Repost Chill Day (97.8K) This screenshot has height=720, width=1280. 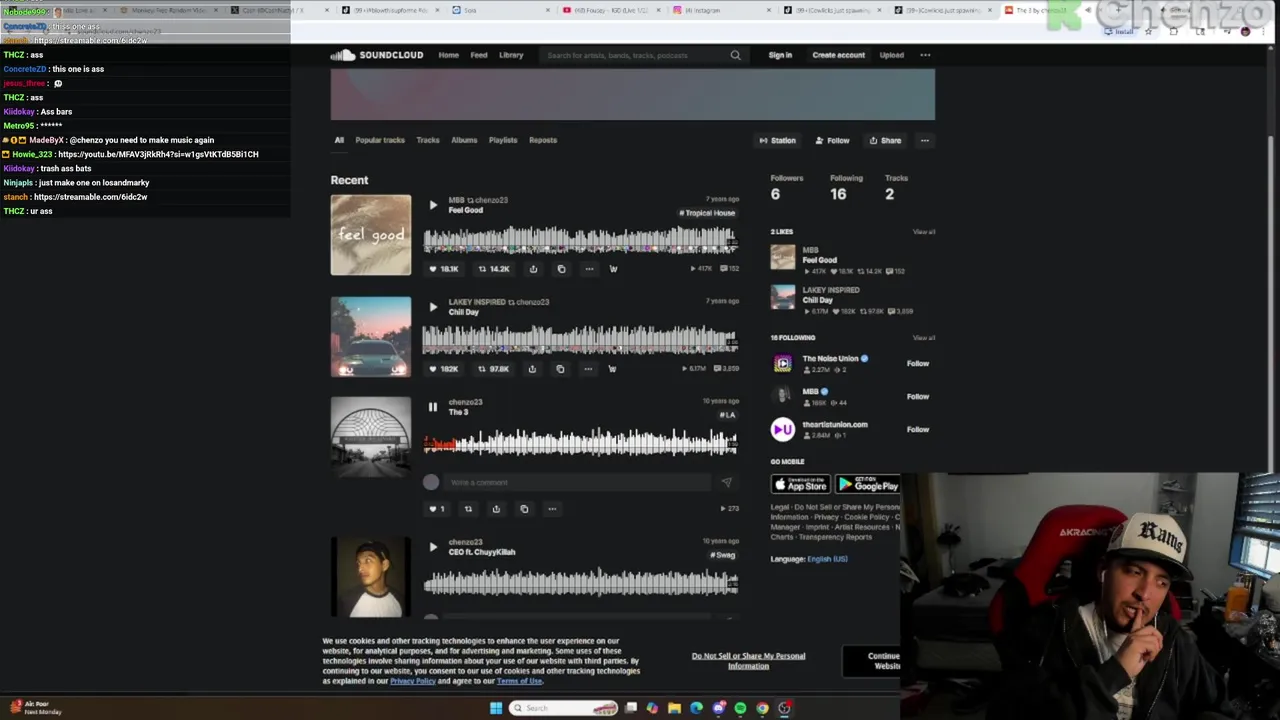(x=494, y=369)
